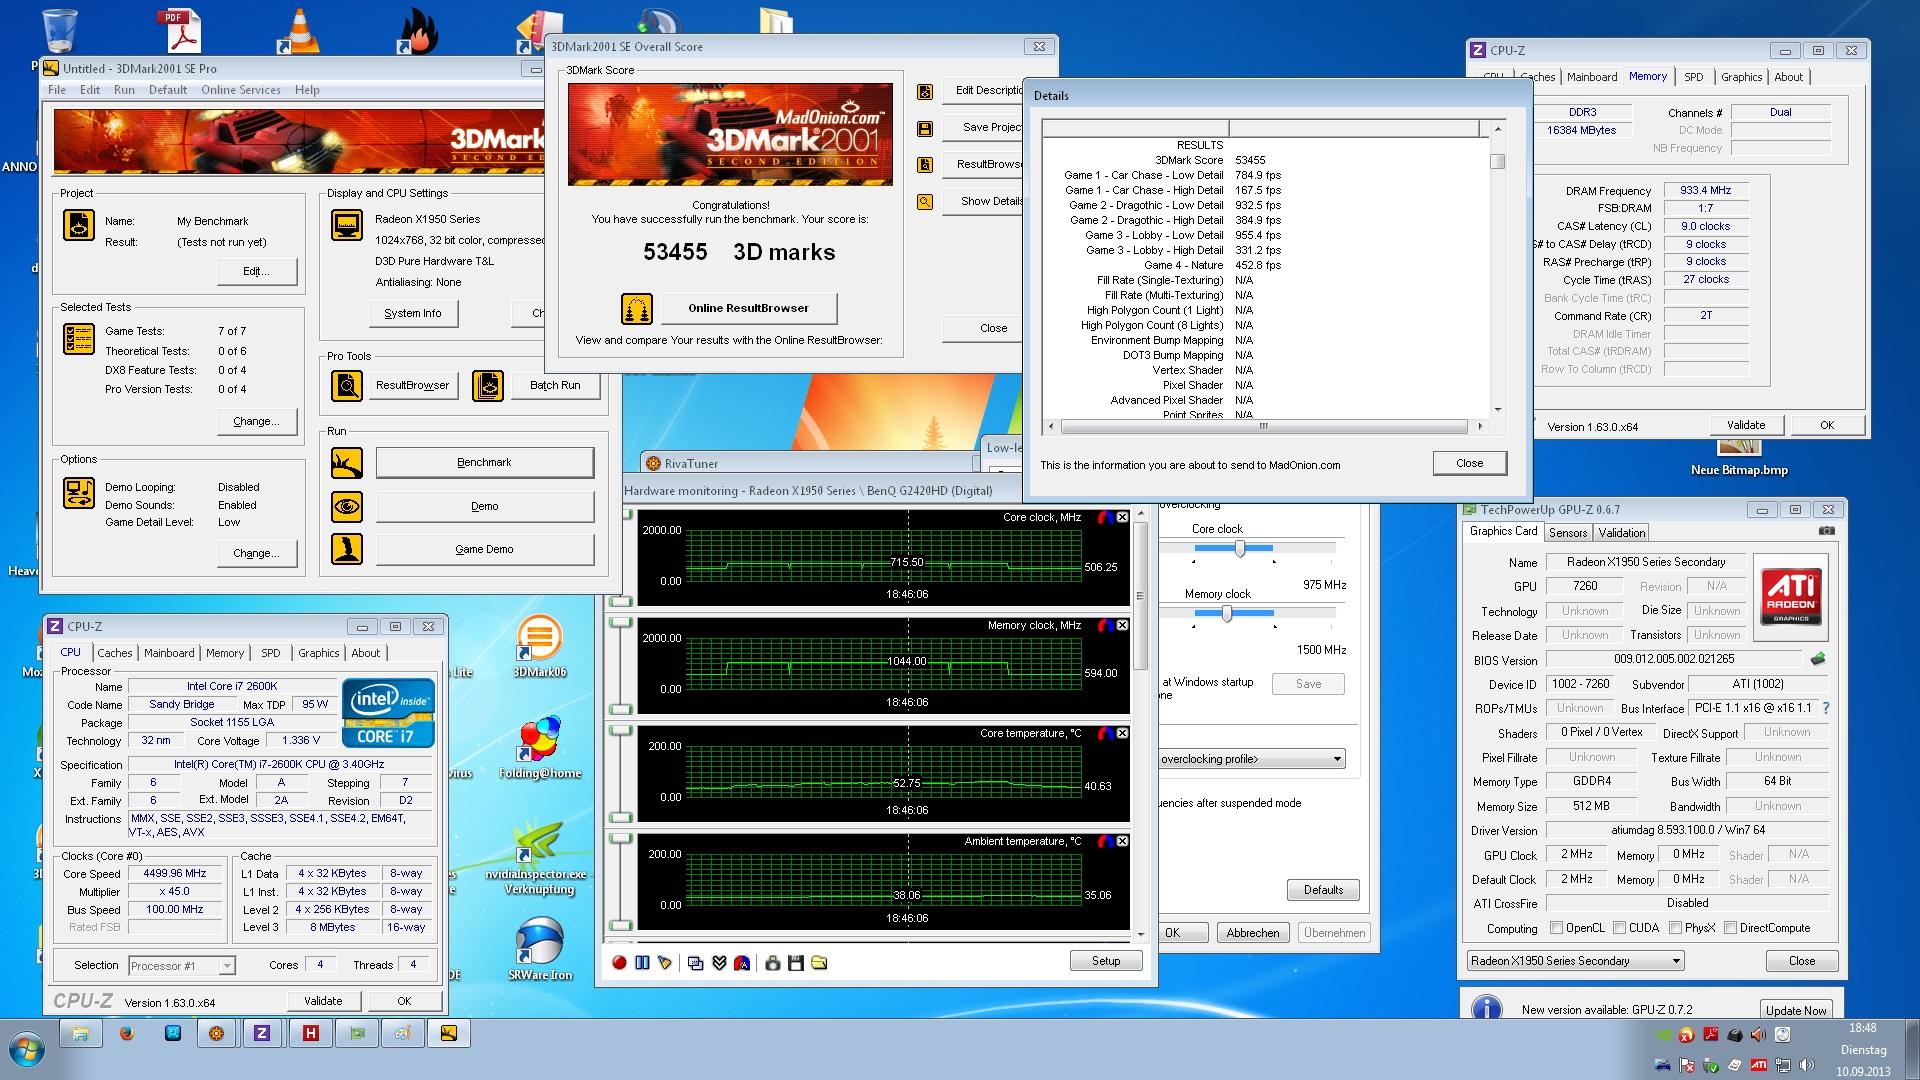Screen dimensions: 1920x1080
Task: Click the Save Project disk icon in score window
Action: [925, 128]
